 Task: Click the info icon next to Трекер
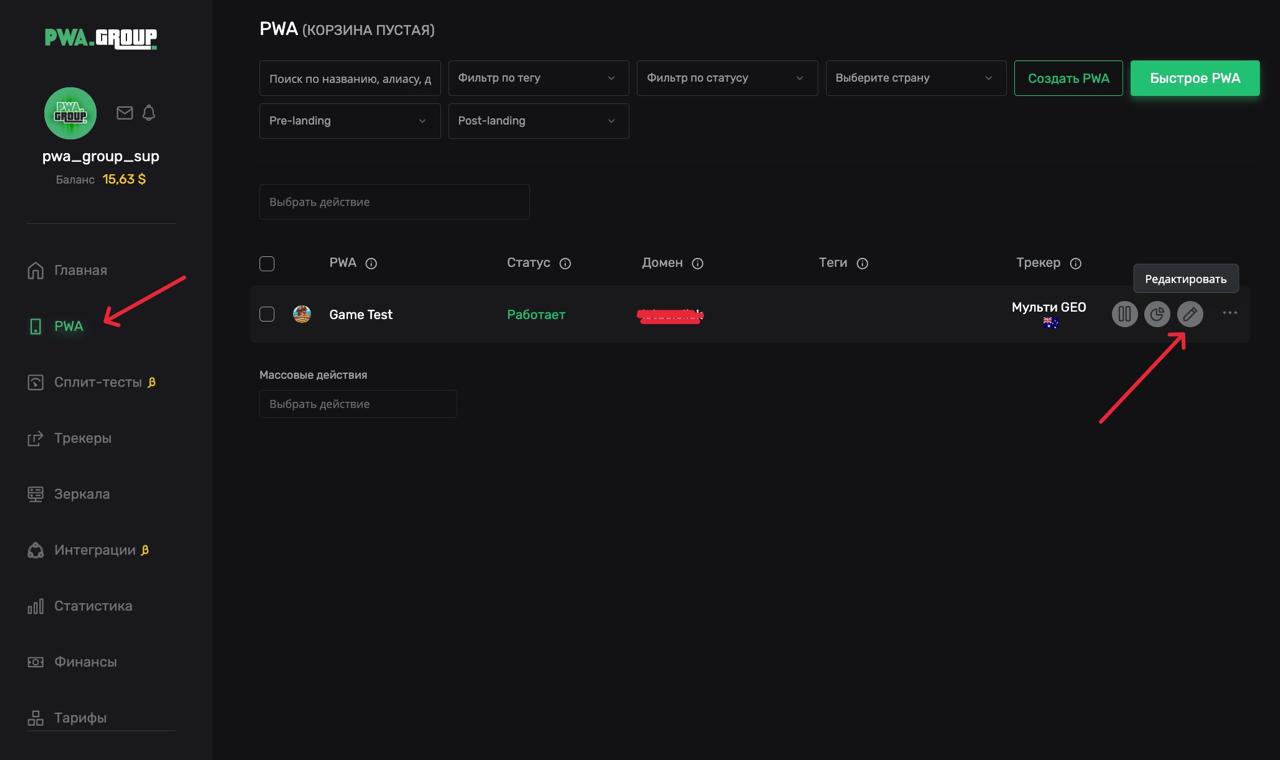click(x=1076, y=264)
